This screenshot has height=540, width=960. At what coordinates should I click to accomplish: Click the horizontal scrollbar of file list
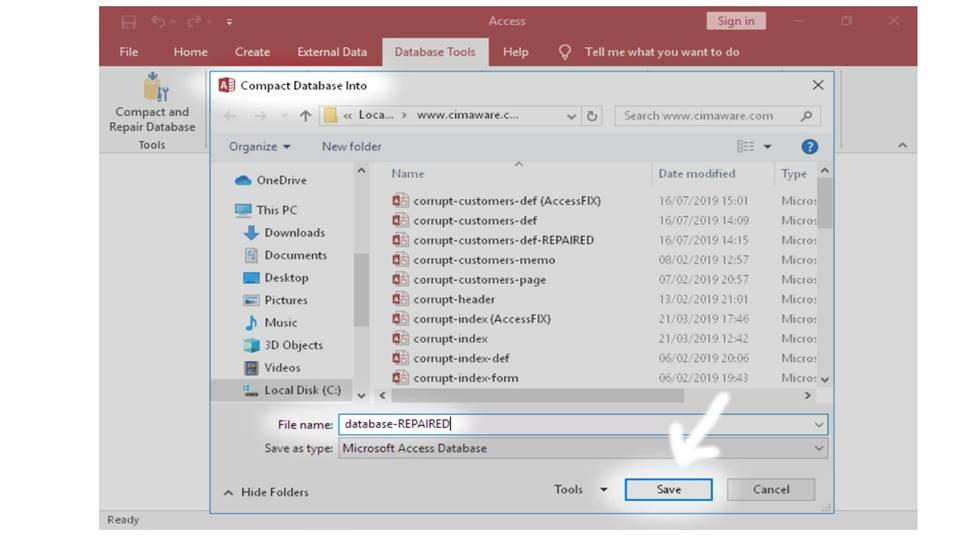coord(538,396)
